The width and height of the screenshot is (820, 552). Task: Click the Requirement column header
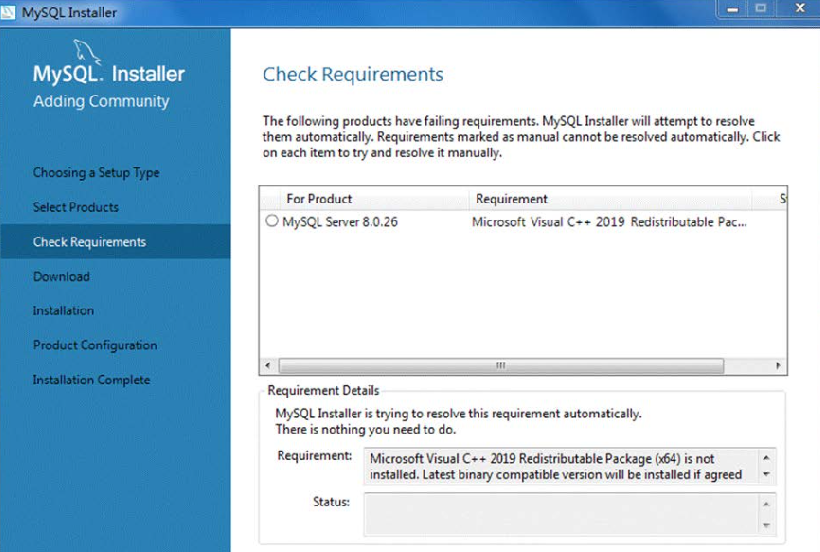[610, 199]
